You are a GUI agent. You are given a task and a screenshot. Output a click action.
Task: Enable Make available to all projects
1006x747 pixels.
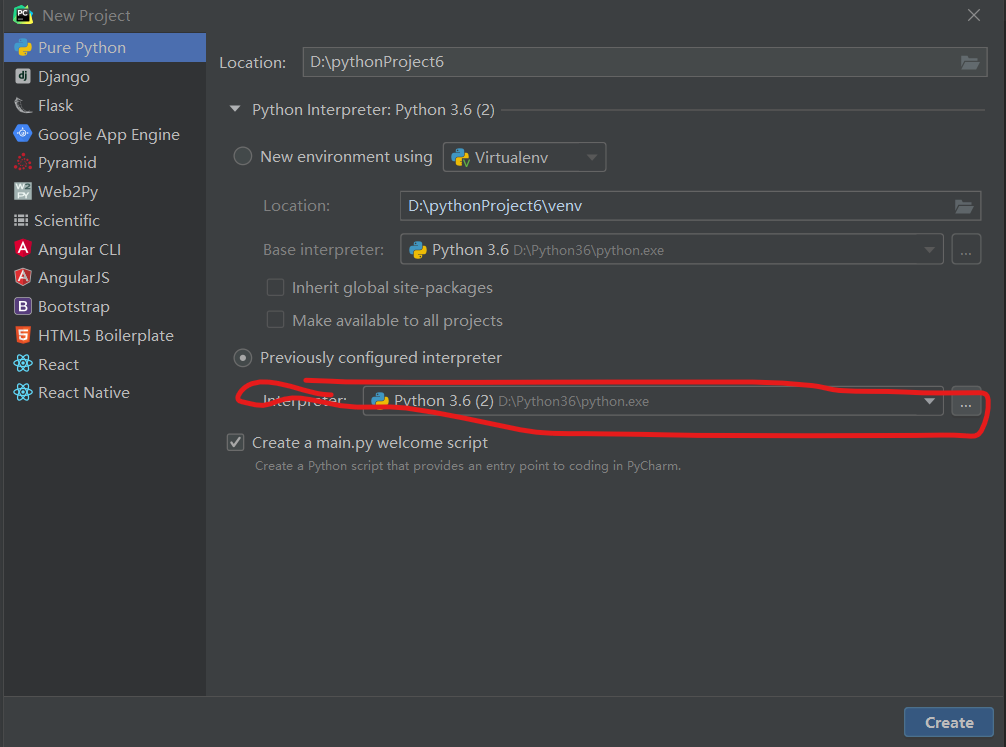pos(275,320)
